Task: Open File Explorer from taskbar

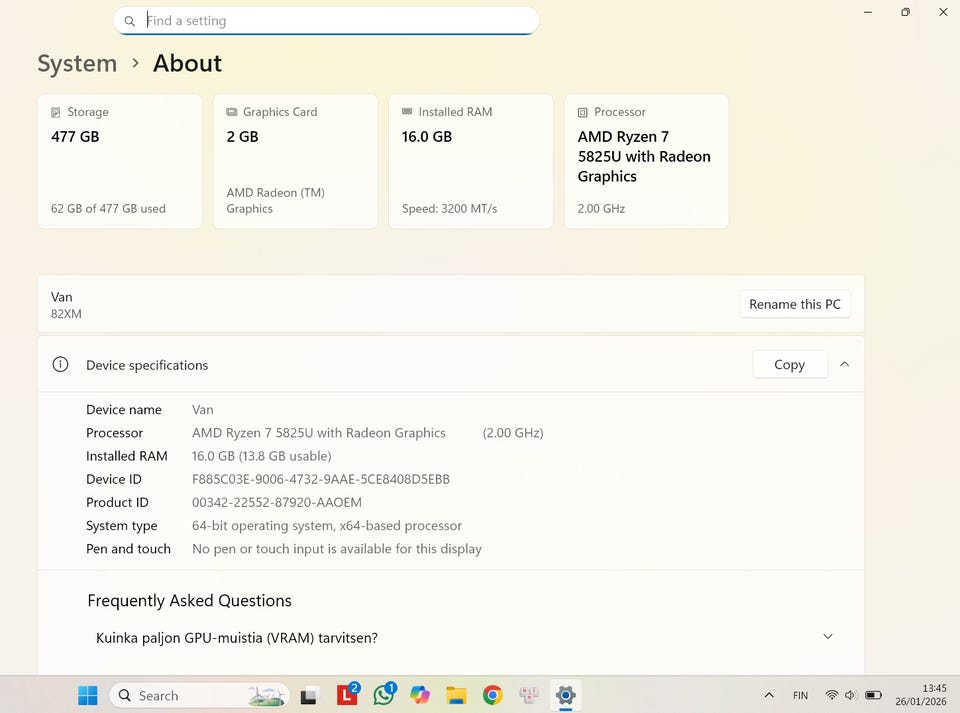Action: point(456,696)
